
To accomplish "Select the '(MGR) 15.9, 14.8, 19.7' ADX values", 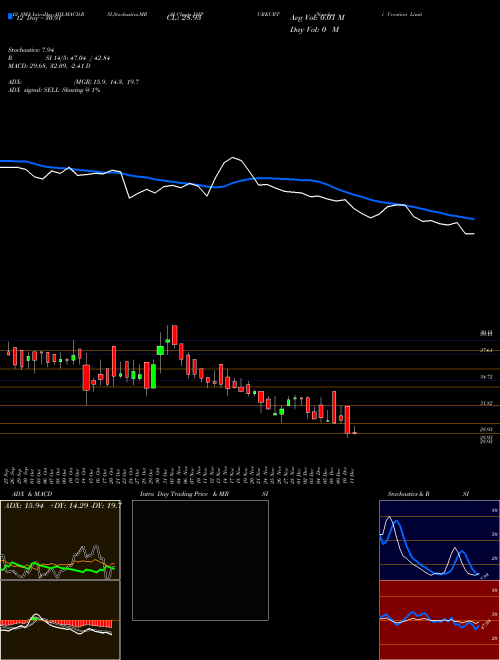I will [x=106, y=82].
